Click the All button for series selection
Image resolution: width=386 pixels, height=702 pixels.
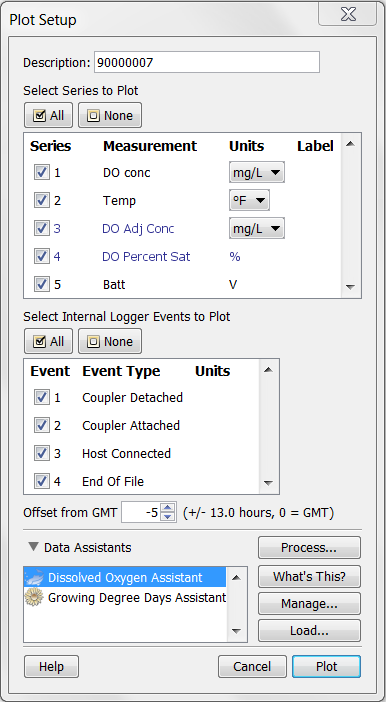tap(49, 116)
